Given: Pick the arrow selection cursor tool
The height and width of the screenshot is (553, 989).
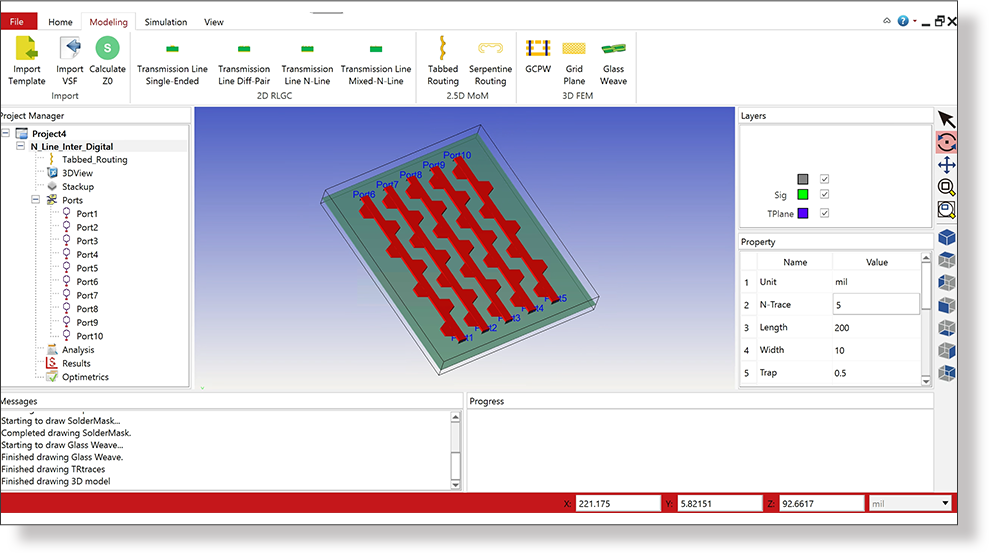Looking at the screenshot, I should coord(946,120).
